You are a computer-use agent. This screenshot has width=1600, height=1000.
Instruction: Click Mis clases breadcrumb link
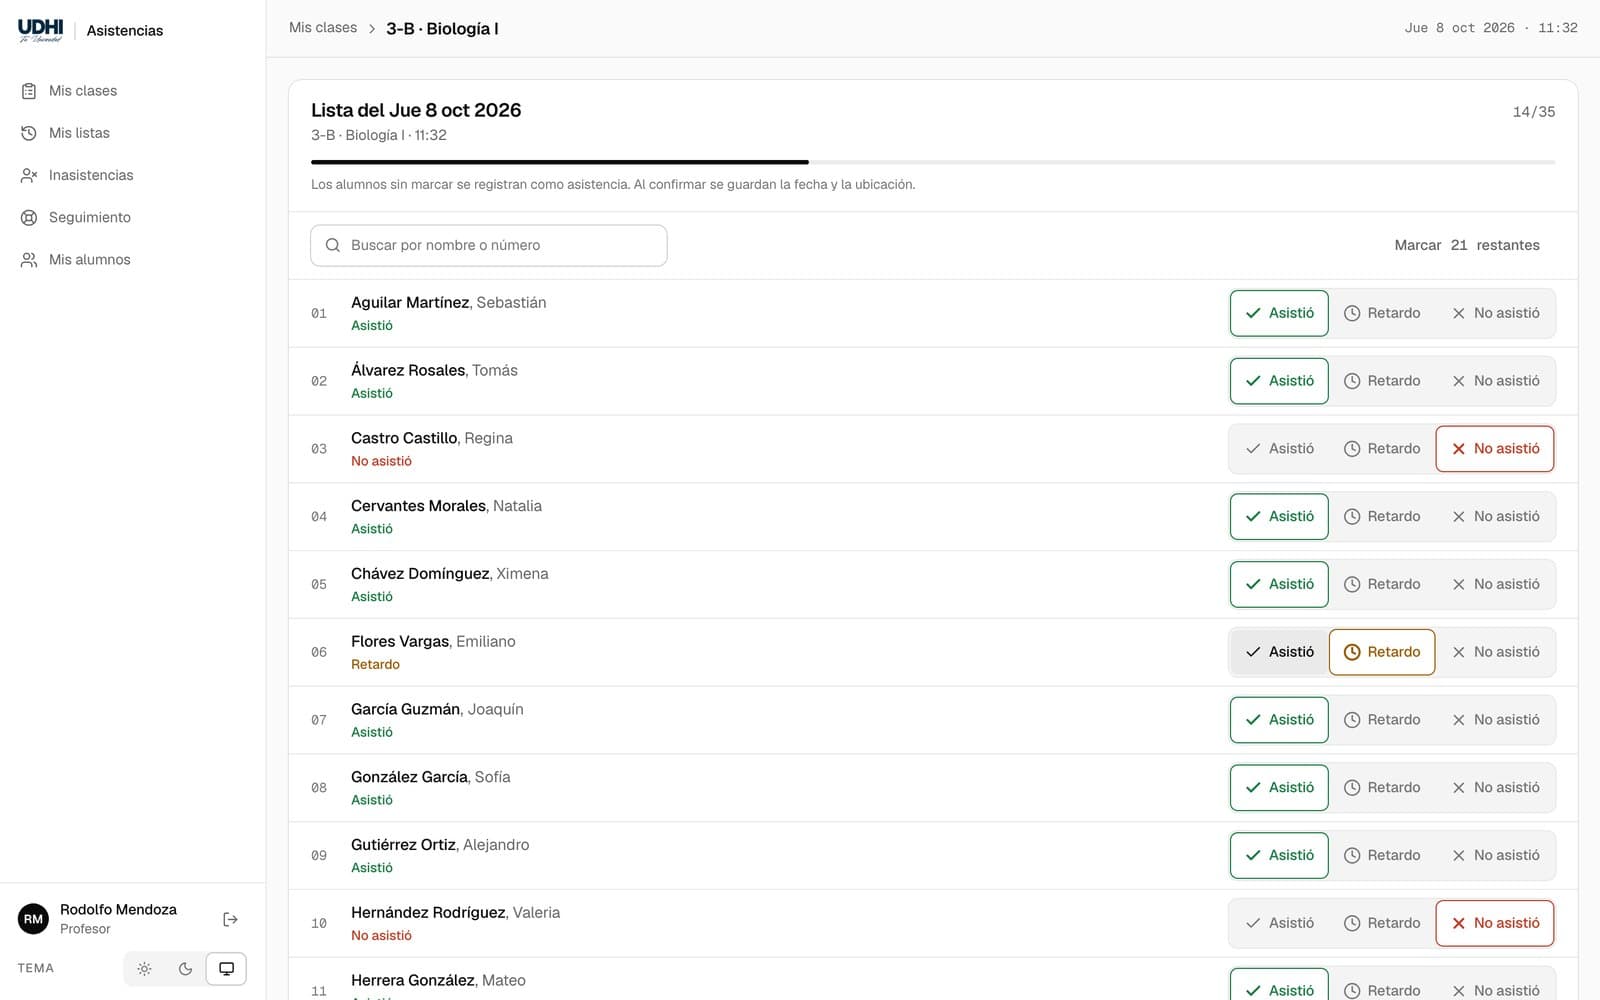click(323, 28)
